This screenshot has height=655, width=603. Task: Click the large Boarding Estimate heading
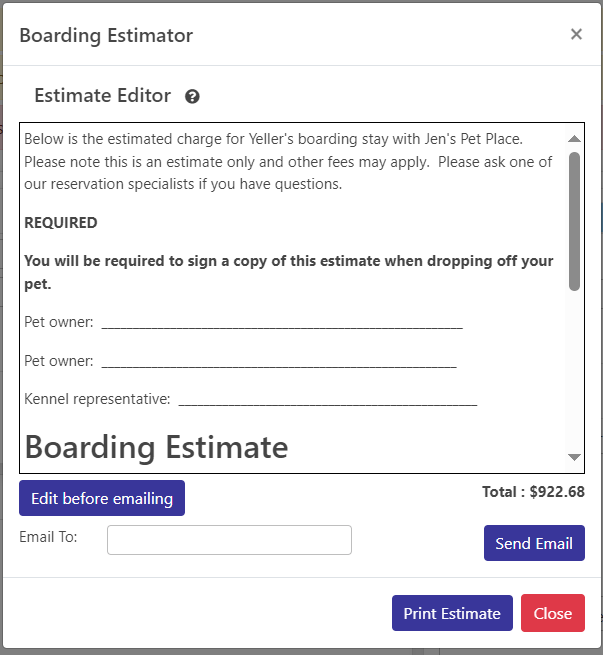point(157,448)
